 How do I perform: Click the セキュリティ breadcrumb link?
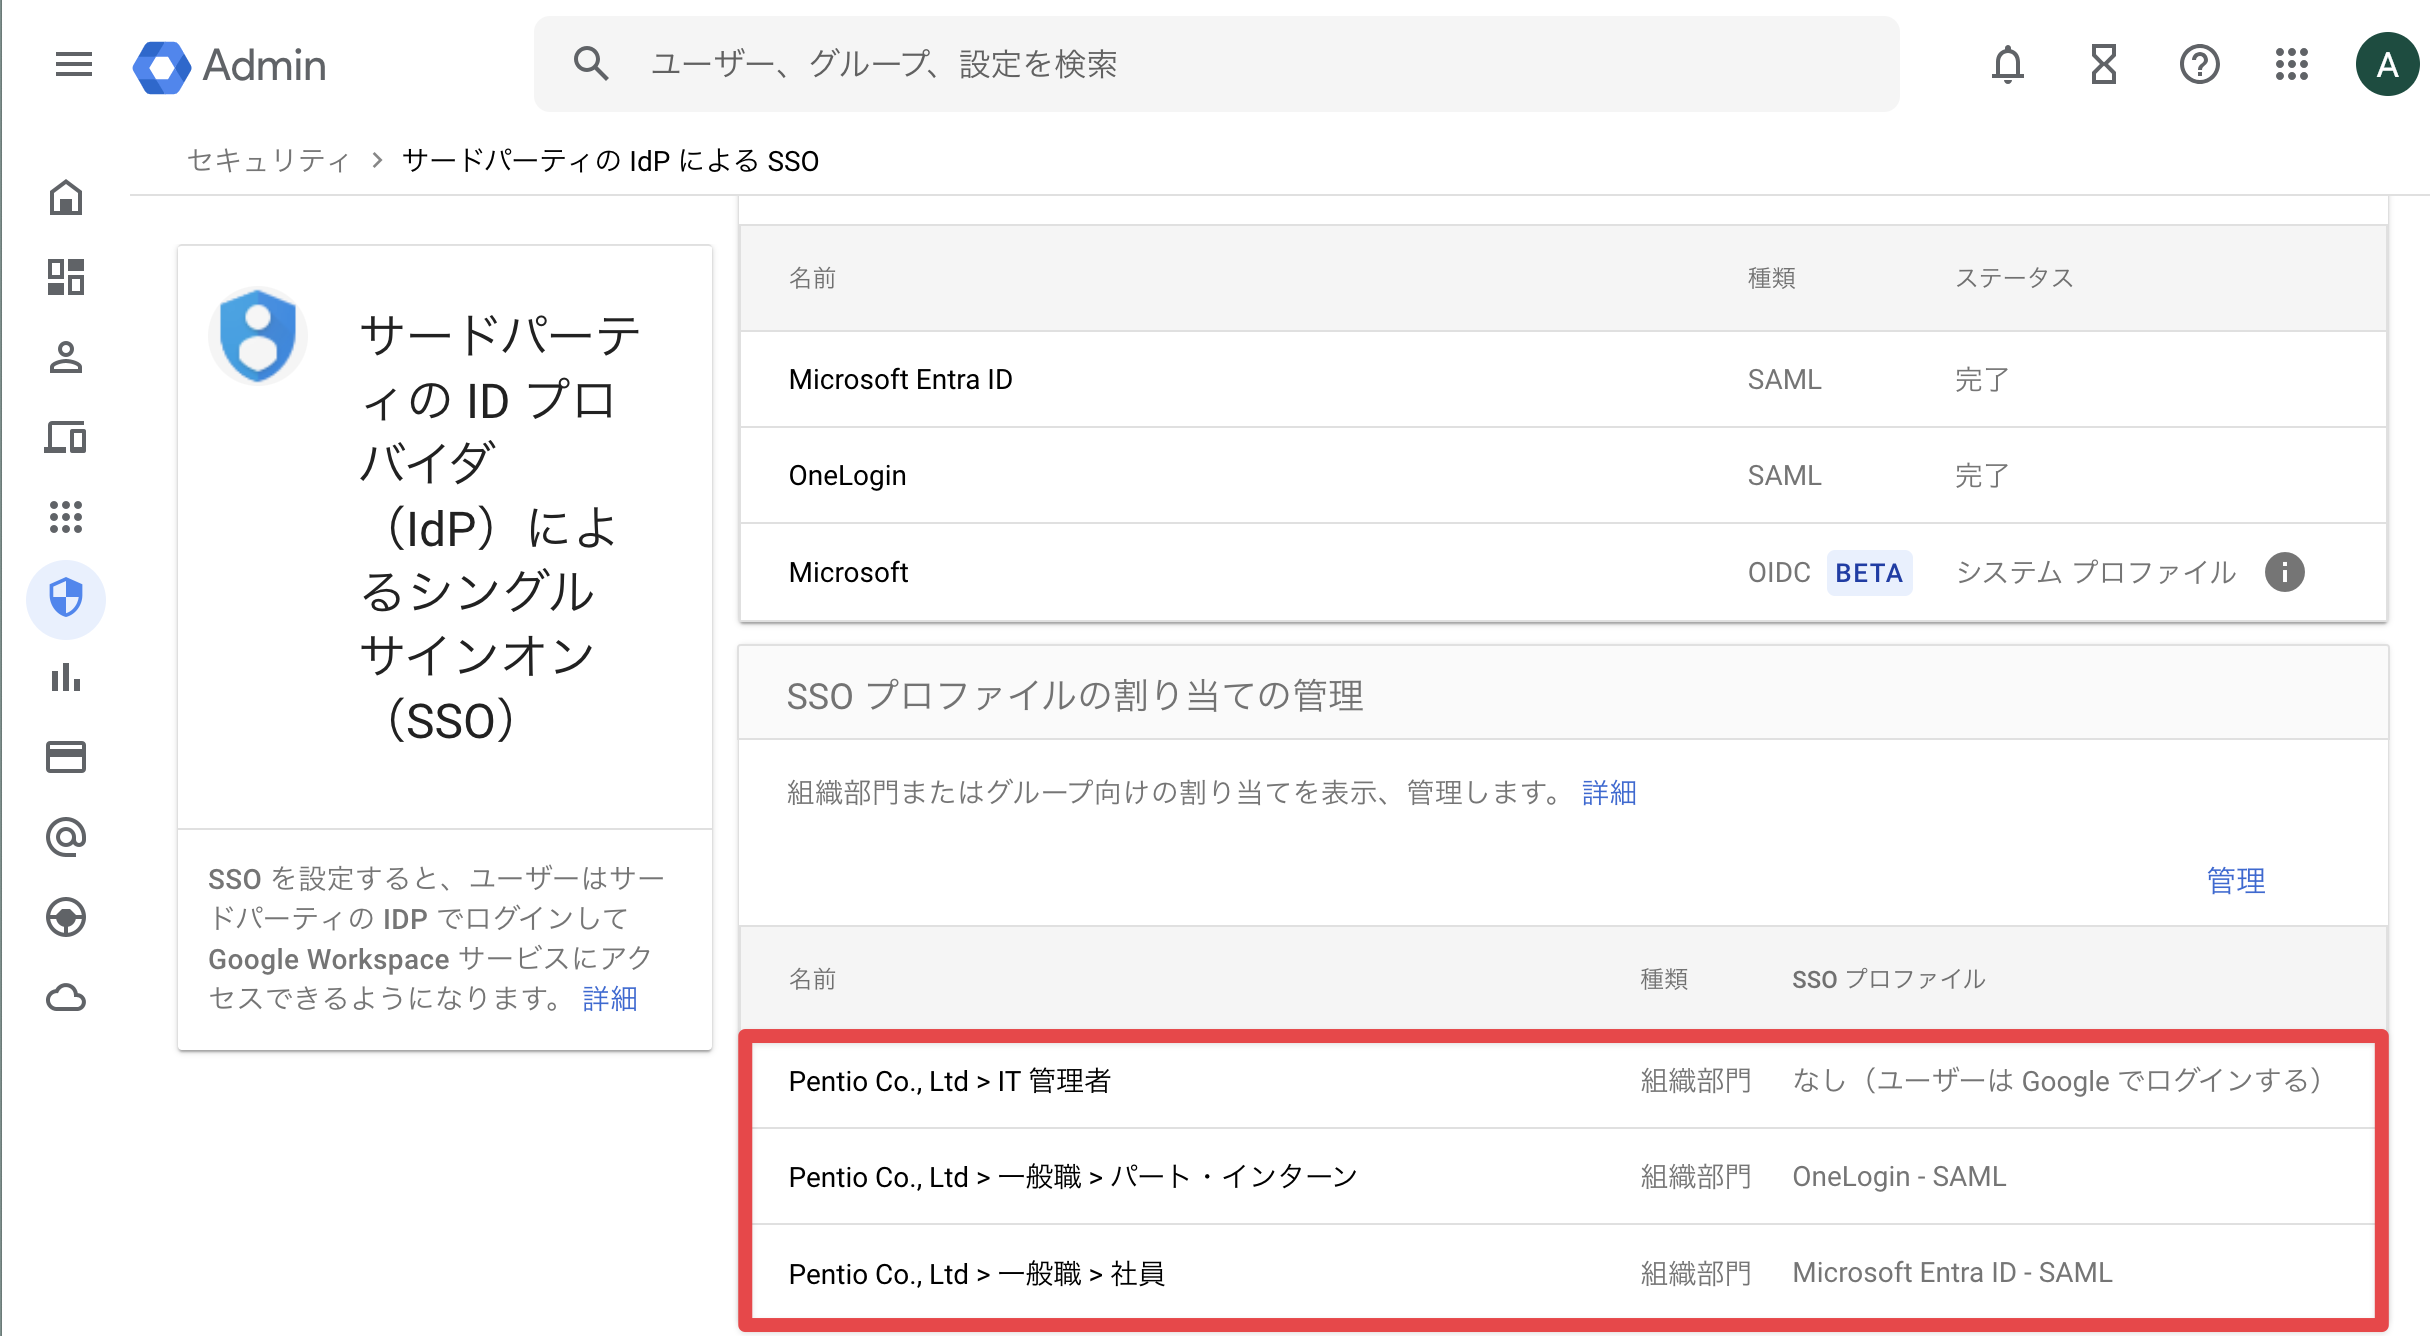[269, 160]
